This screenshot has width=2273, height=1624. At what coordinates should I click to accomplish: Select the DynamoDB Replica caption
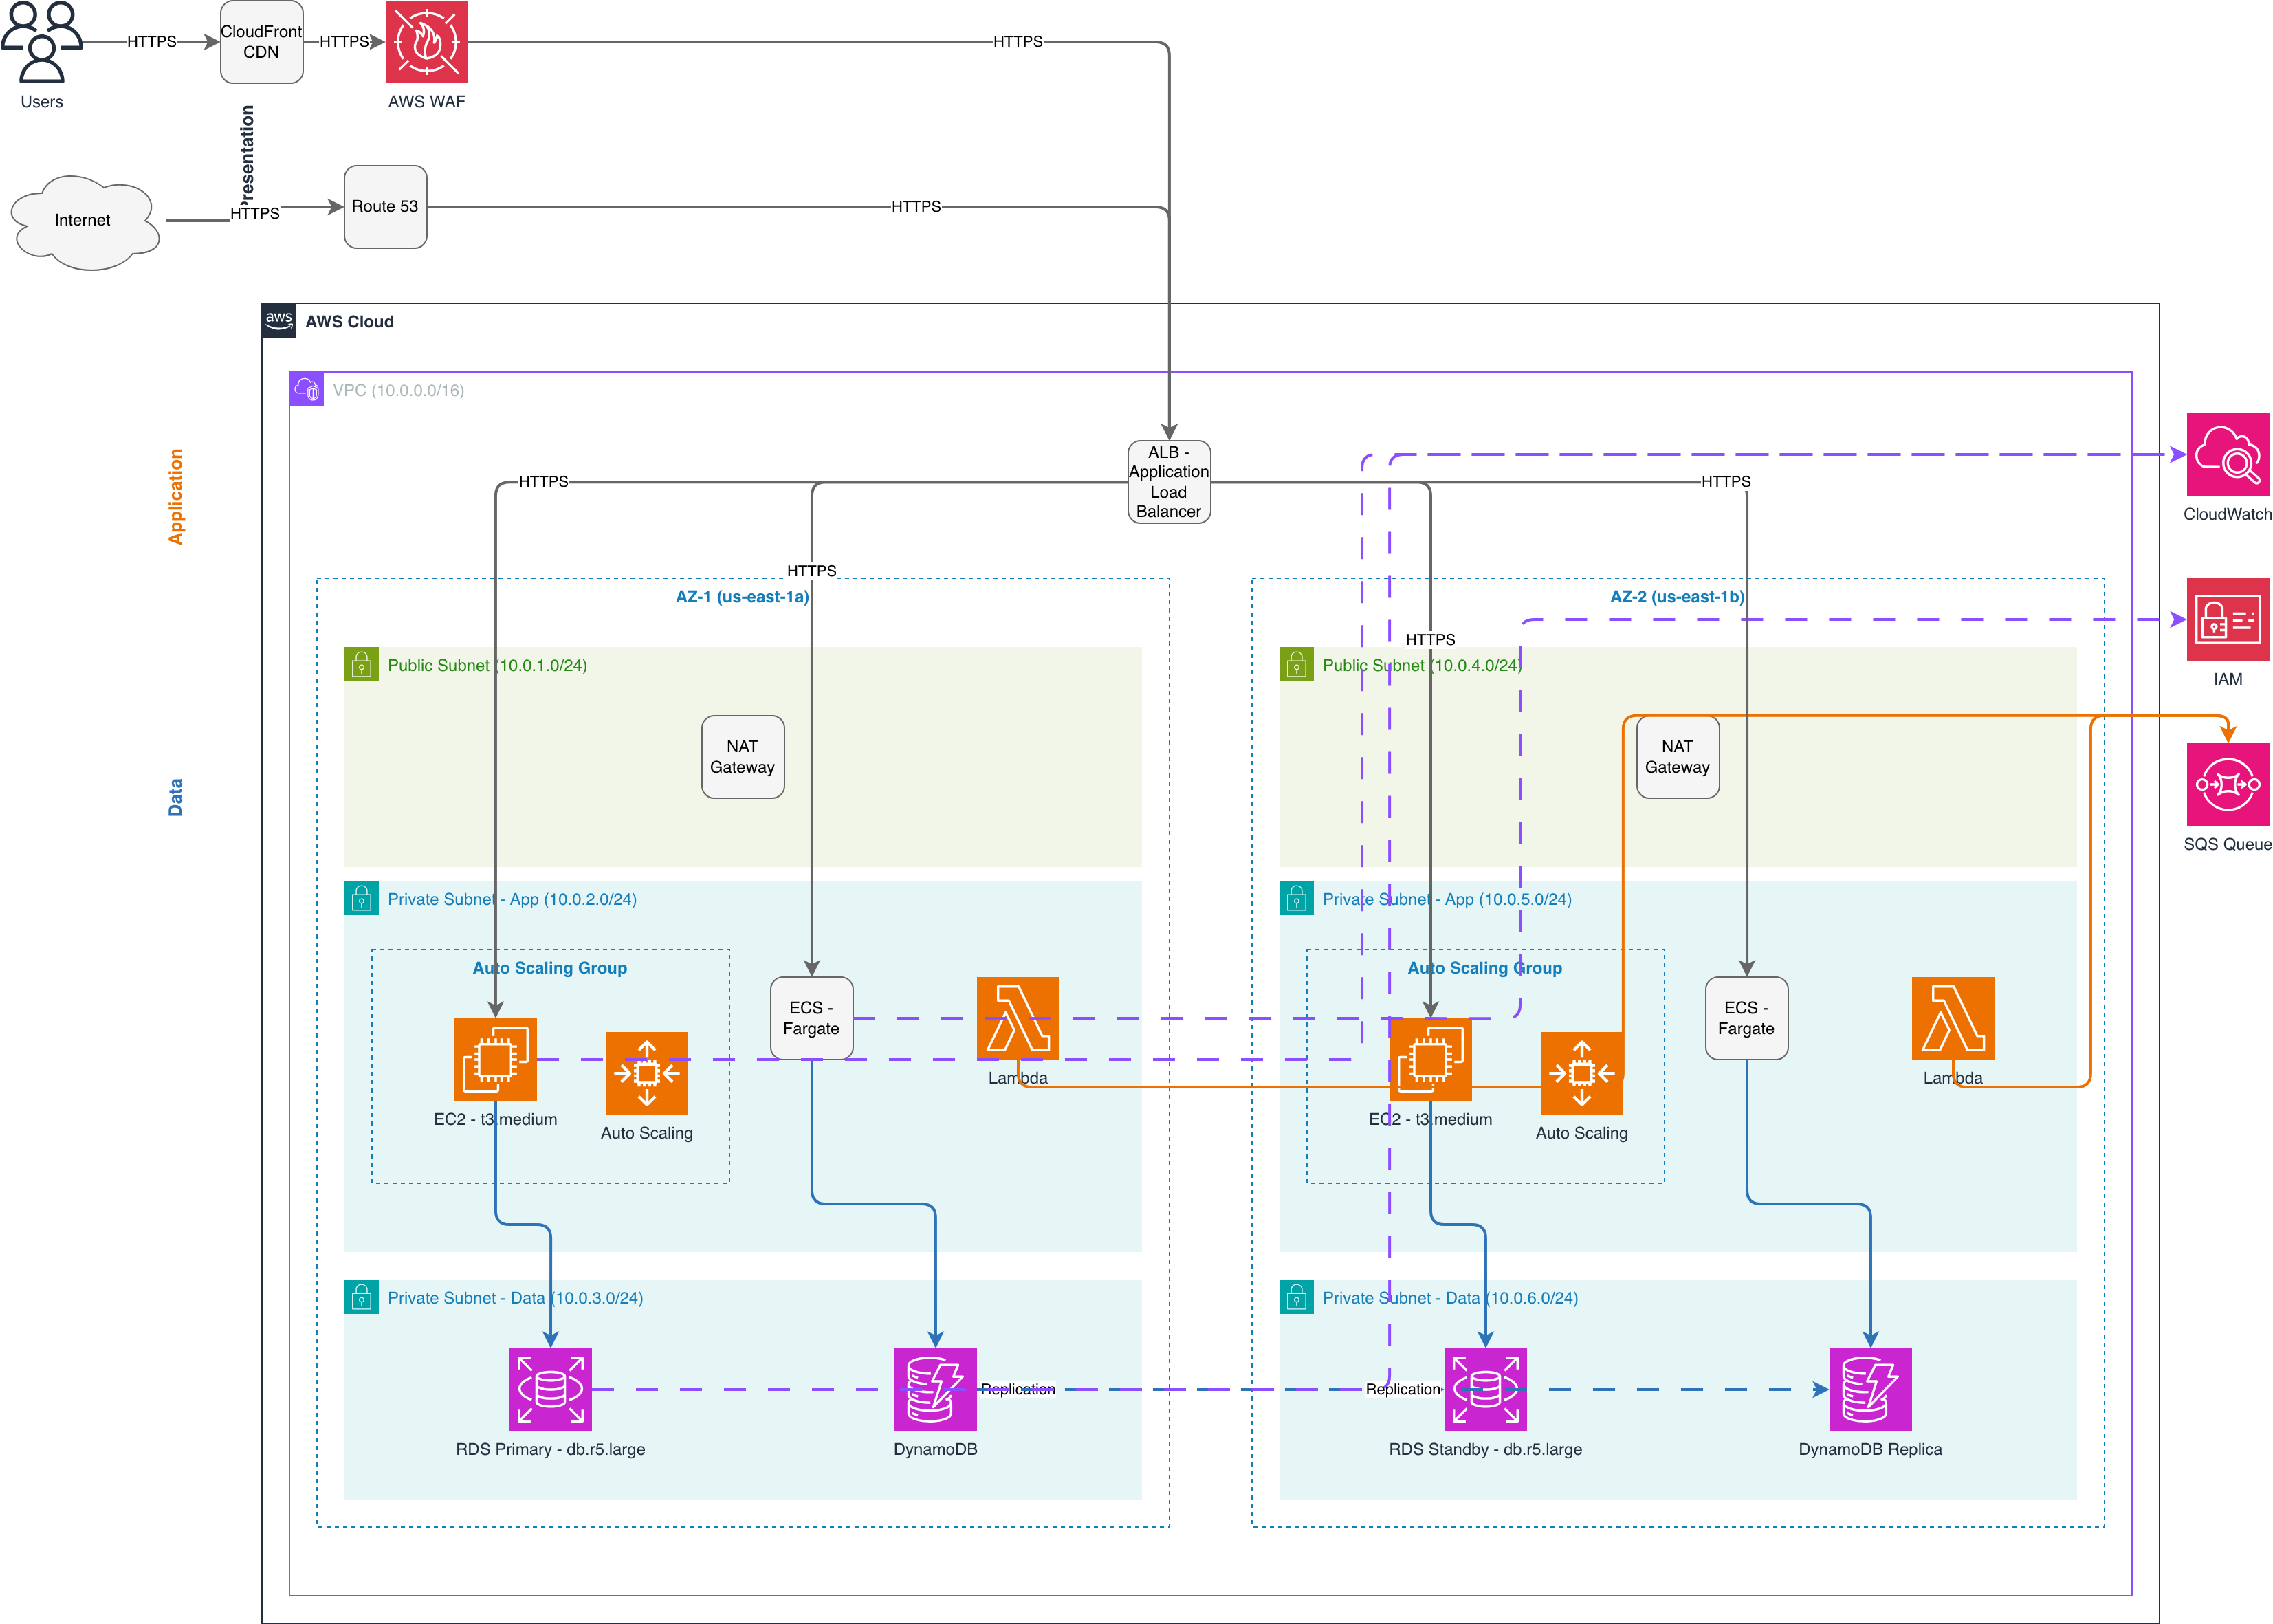(1871, 1449)
